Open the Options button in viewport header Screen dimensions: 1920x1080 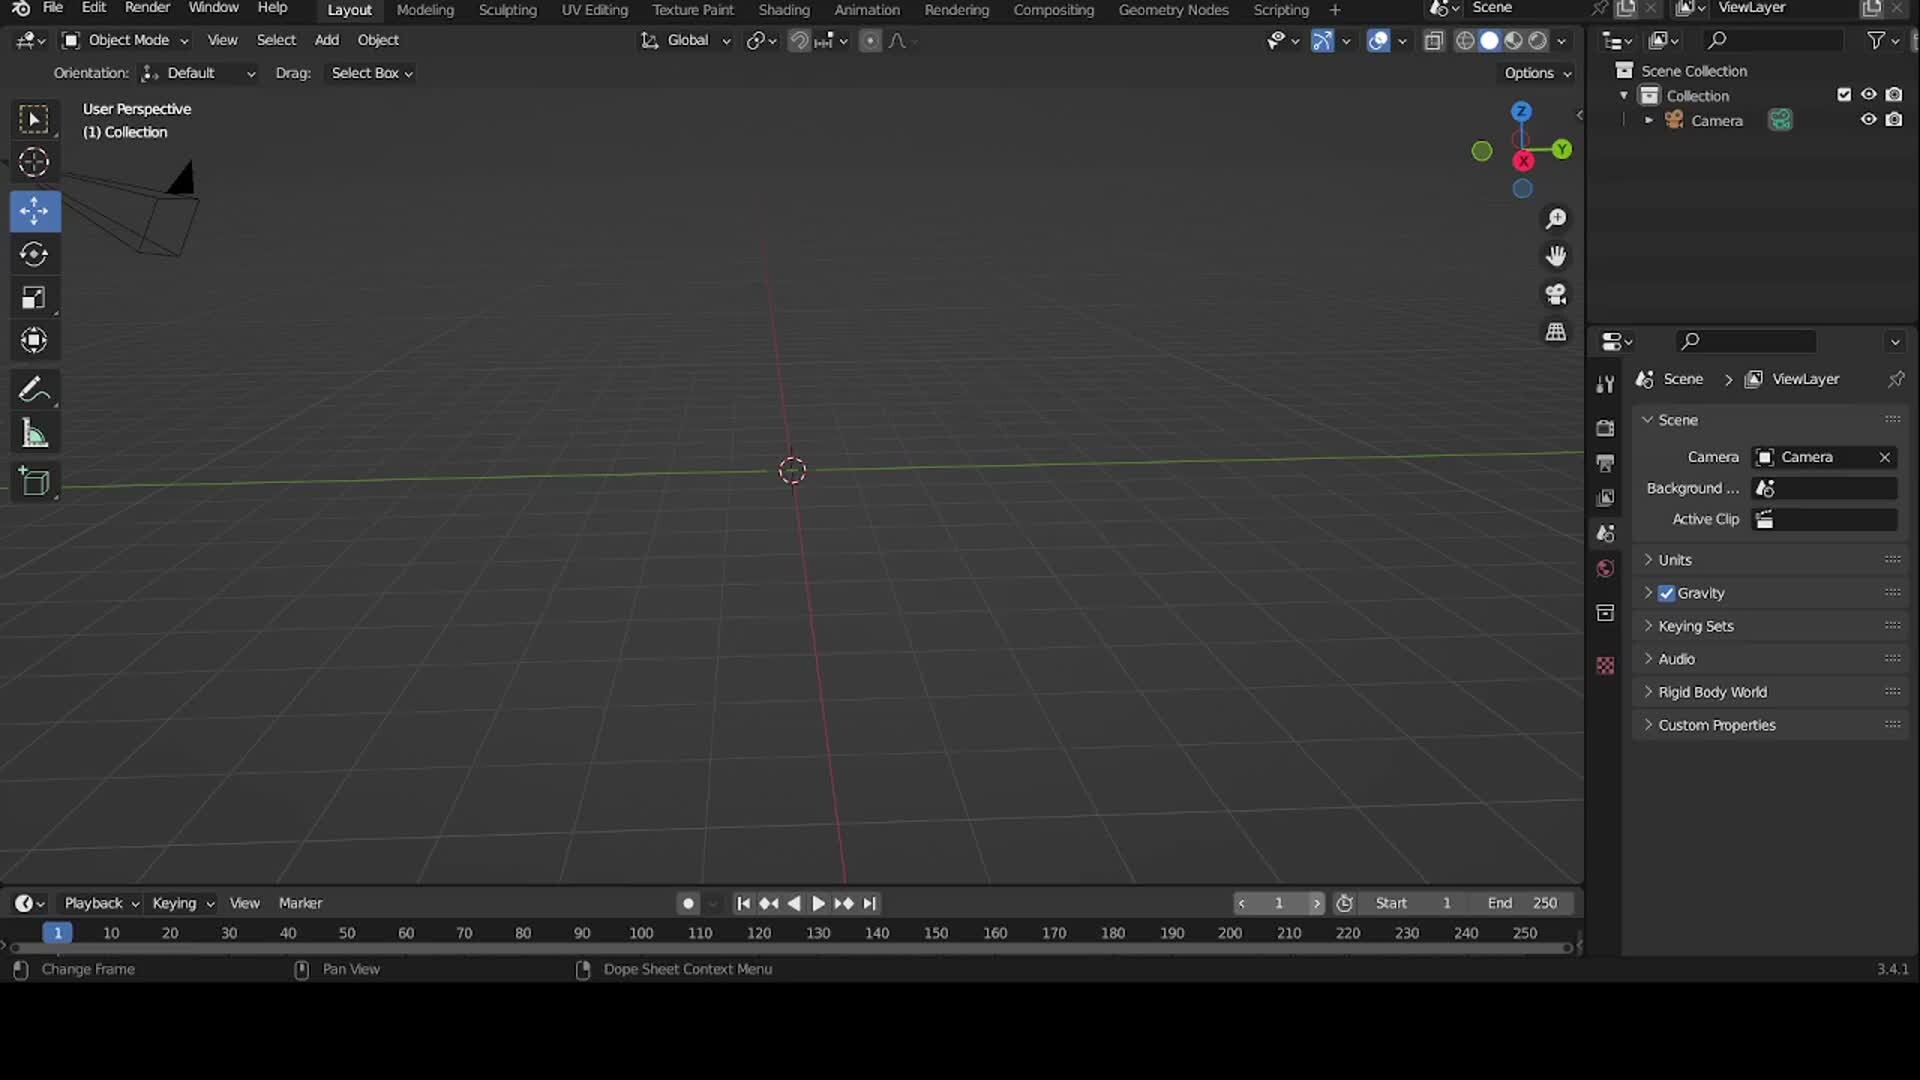click(x=1535, y=72)
